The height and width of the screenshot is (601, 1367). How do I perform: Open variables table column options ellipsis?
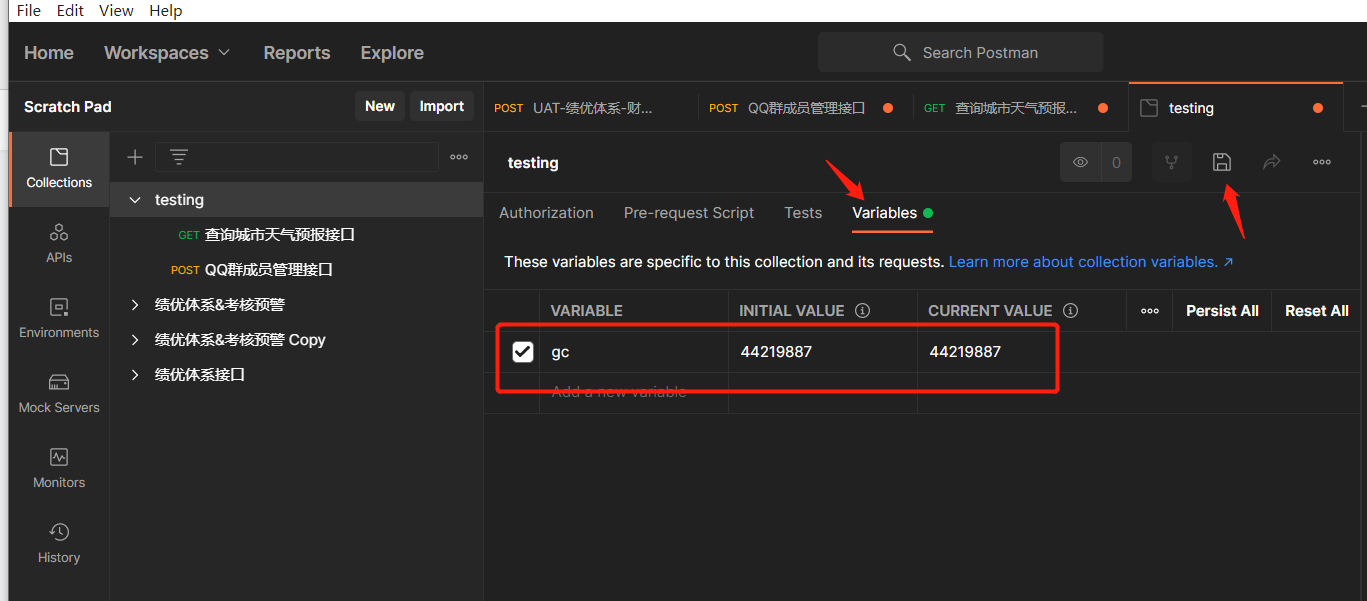(x=1150, y=311)
